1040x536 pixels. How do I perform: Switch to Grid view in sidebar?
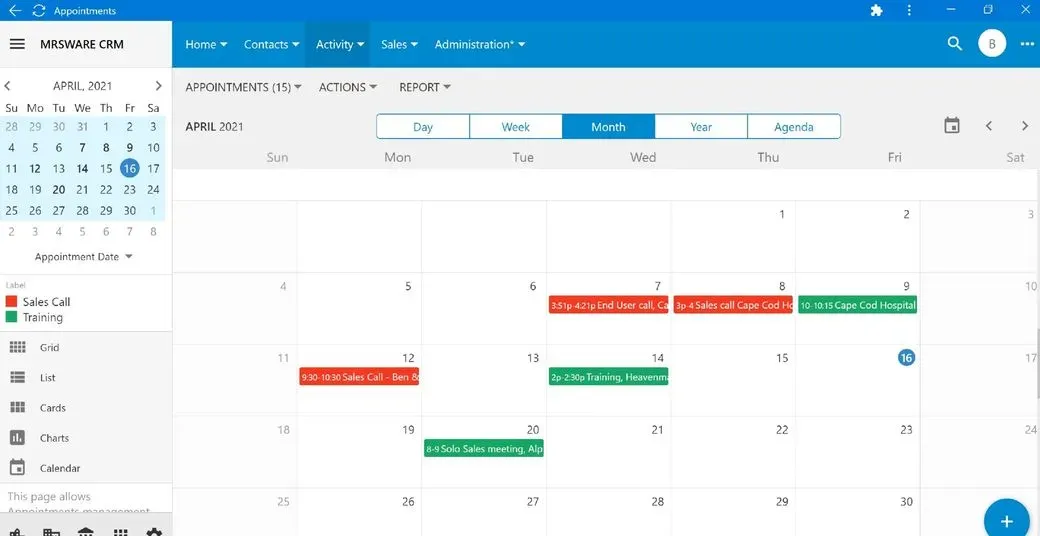(49, 348)
